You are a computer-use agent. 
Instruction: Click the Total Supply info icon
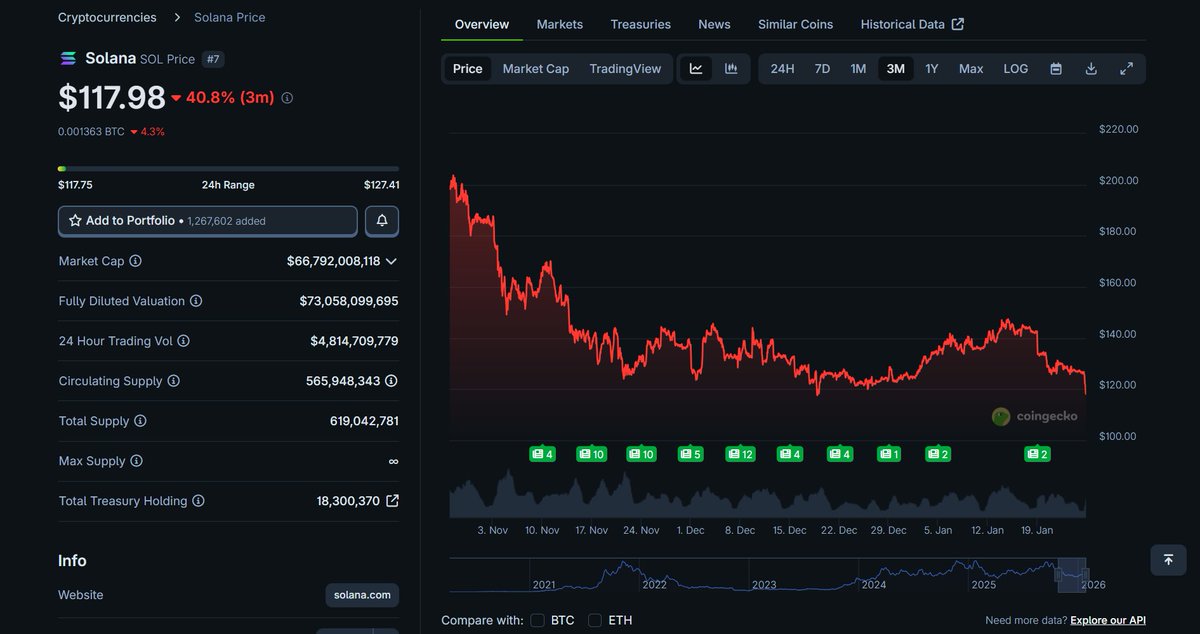point(140,421)
